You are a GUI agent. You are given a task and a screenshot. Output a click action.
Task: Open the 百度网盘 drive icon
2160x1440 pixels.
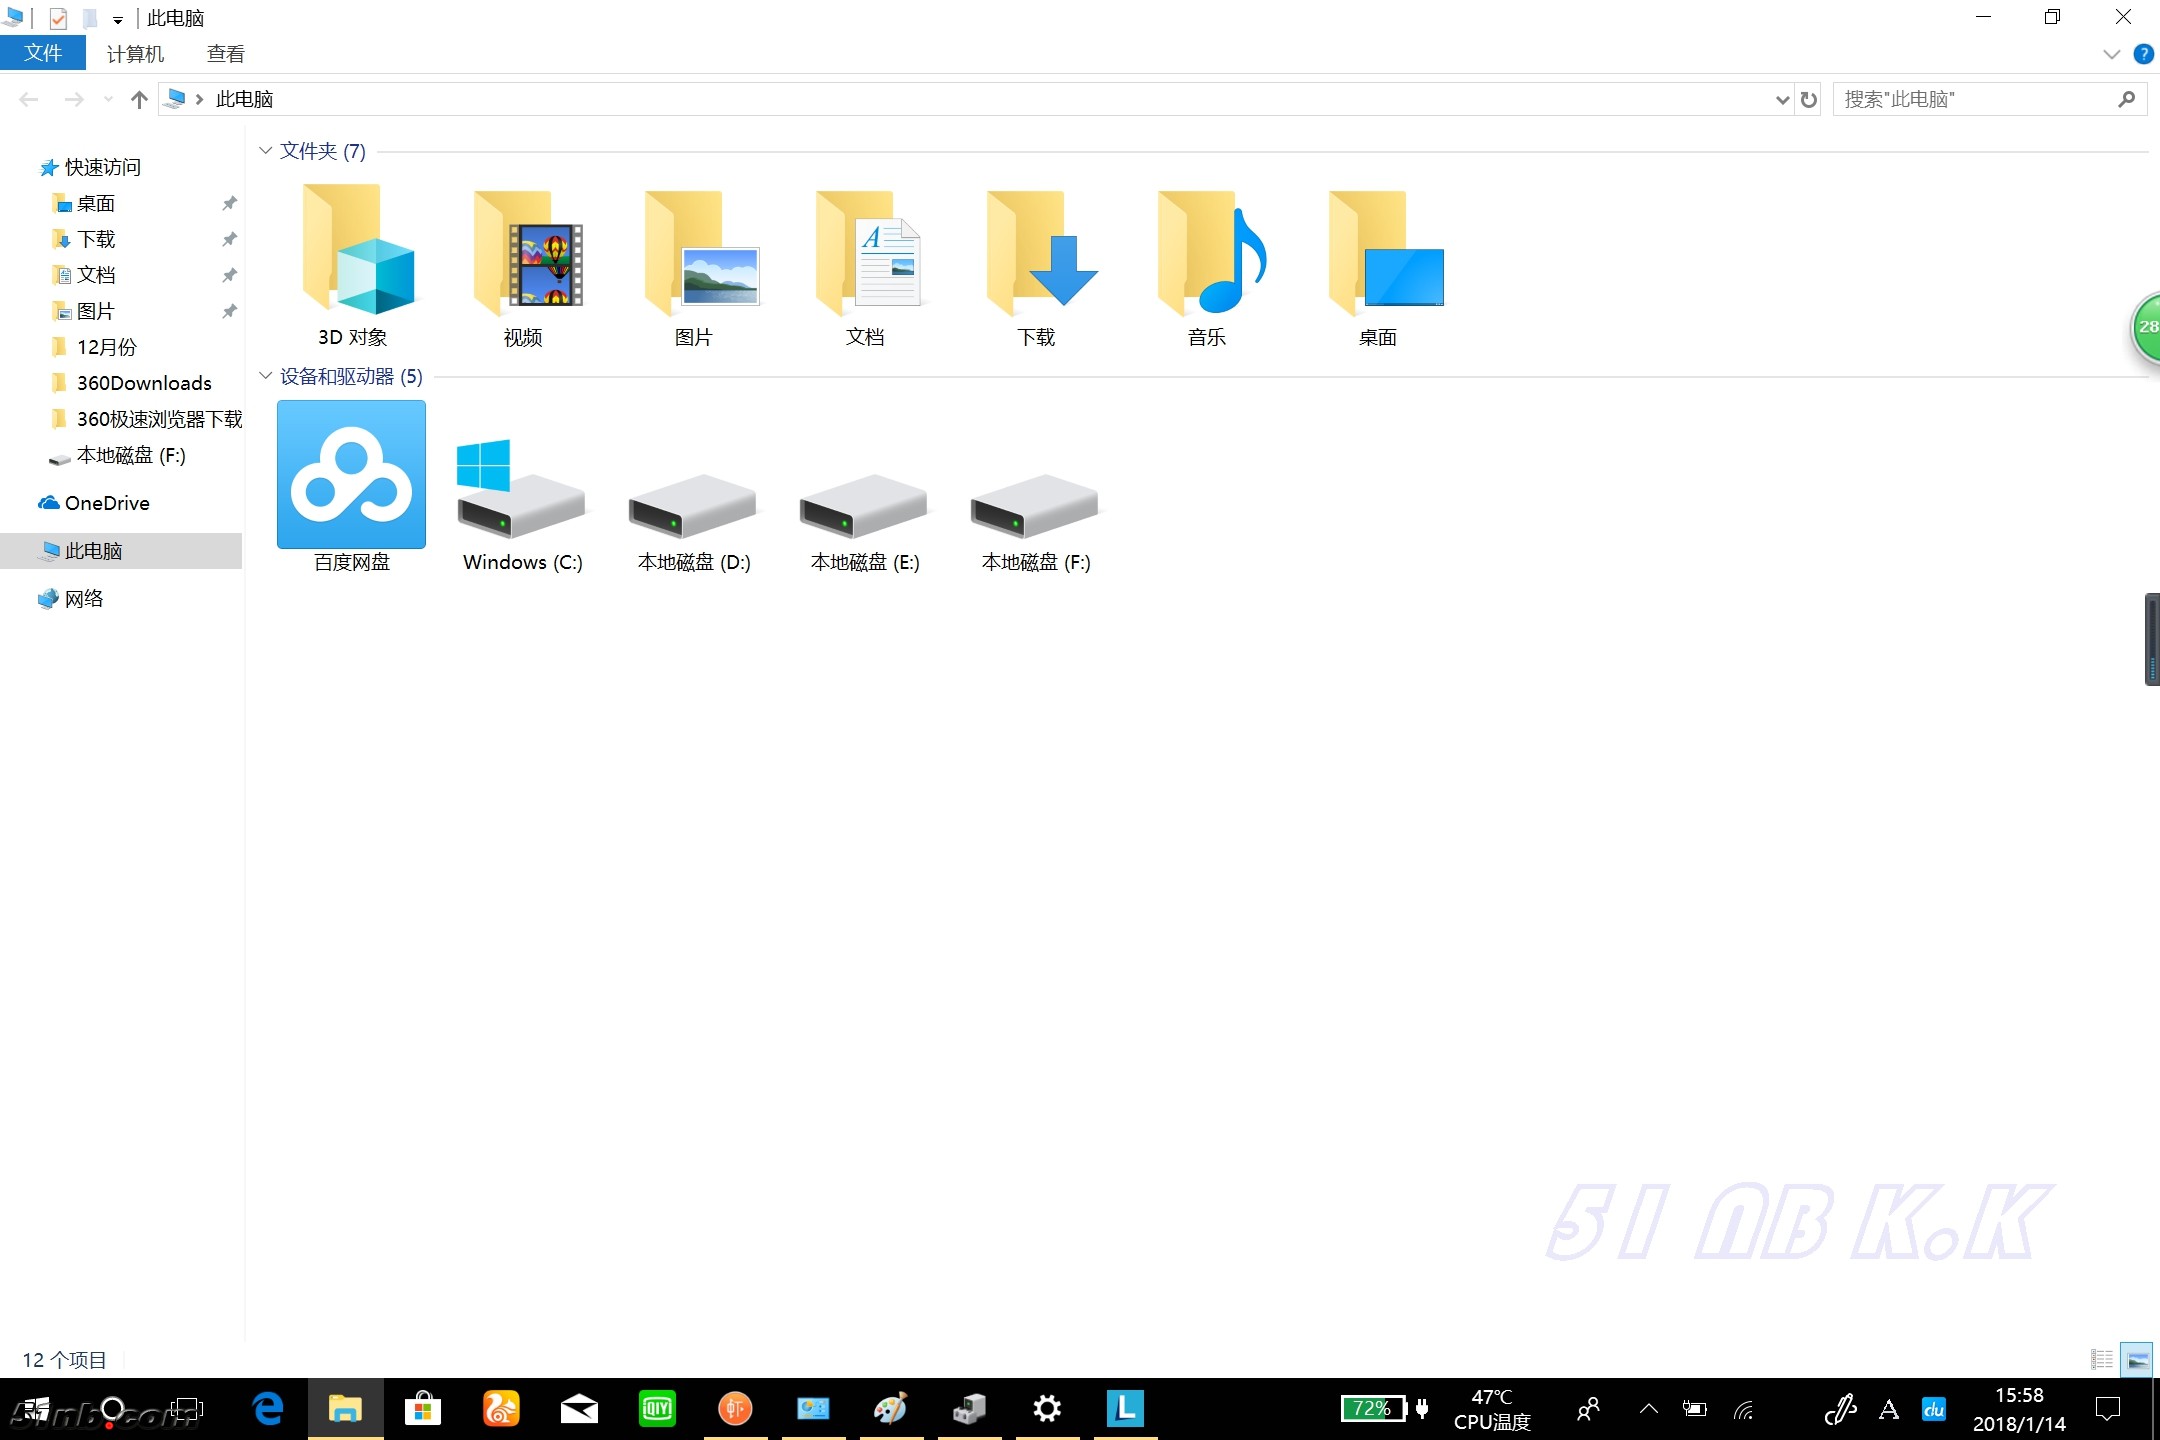[351, 476]
